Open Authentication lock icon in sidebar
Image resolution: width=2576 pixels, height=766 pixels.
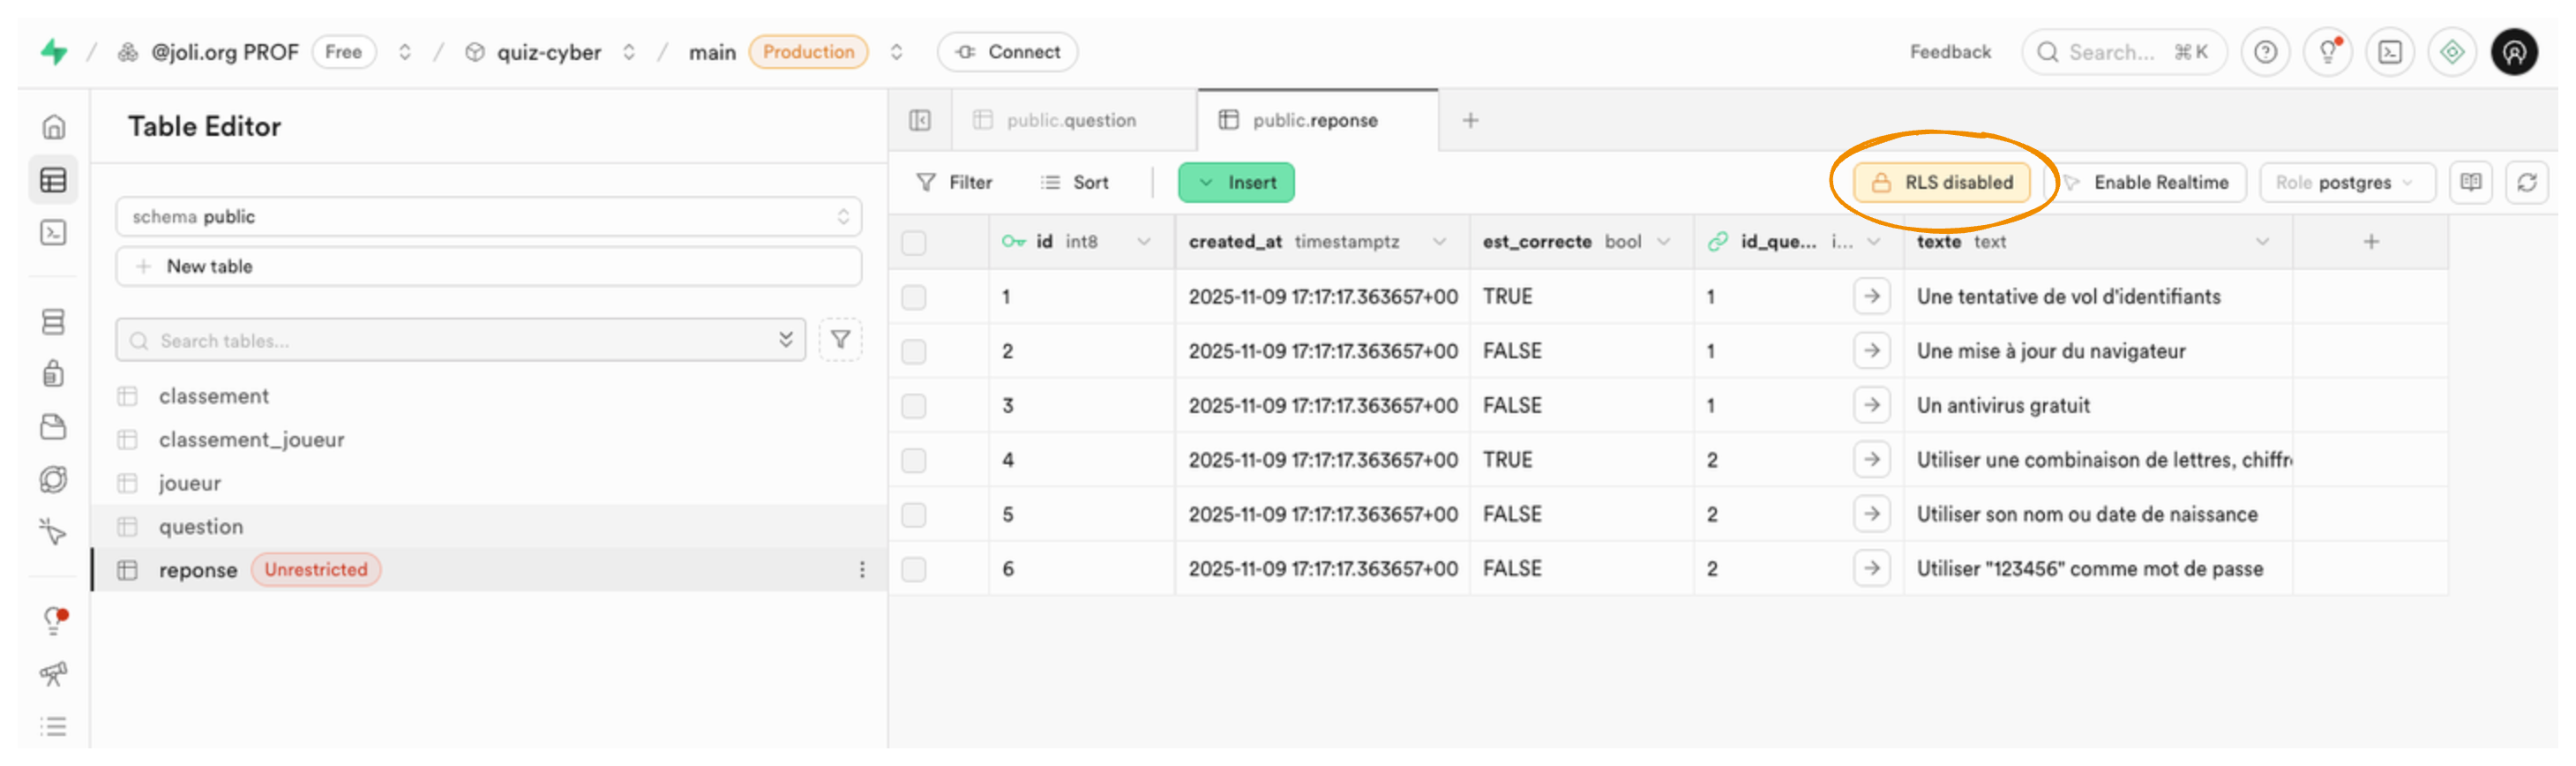tap(53, 374)
